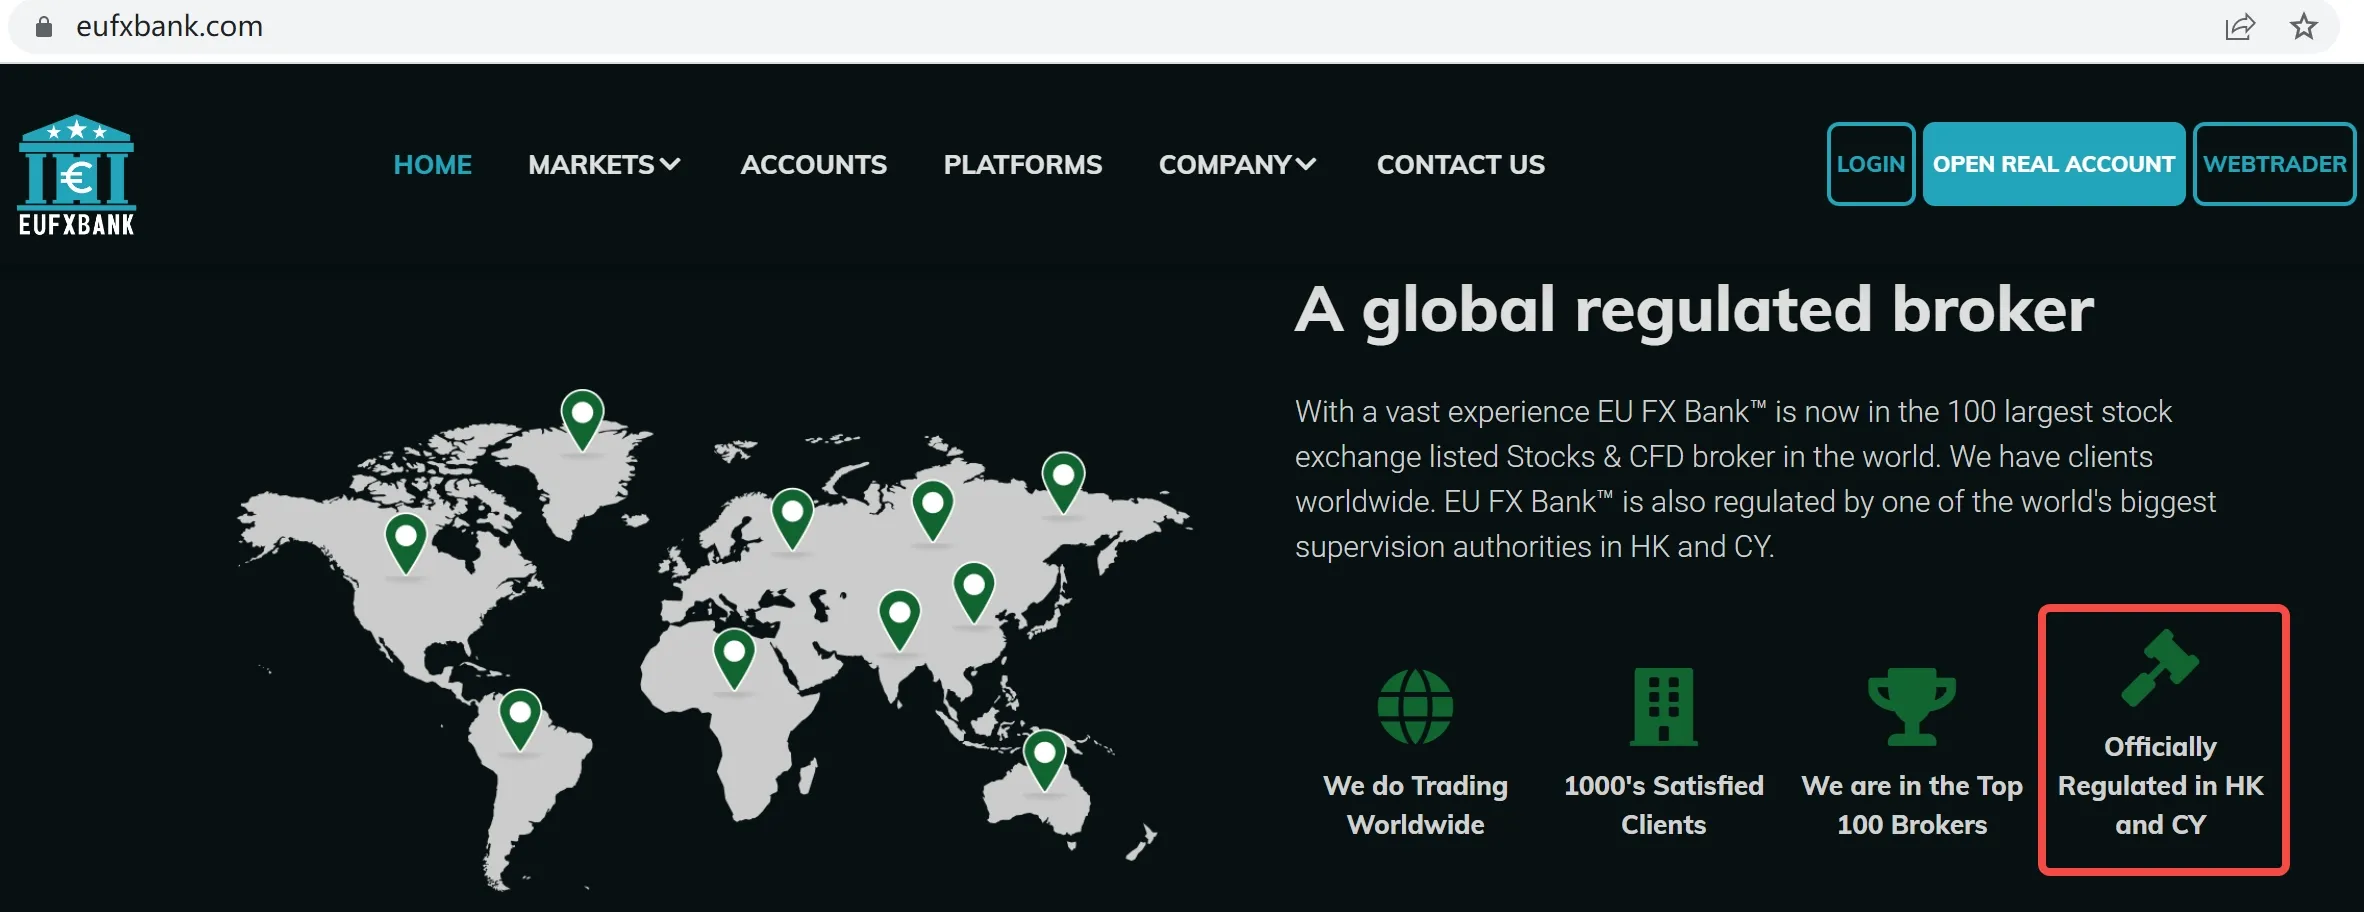2364x912 pixels.
Task: Click the gavel icon above Officially Regulated
Action: pos(2160,667)
